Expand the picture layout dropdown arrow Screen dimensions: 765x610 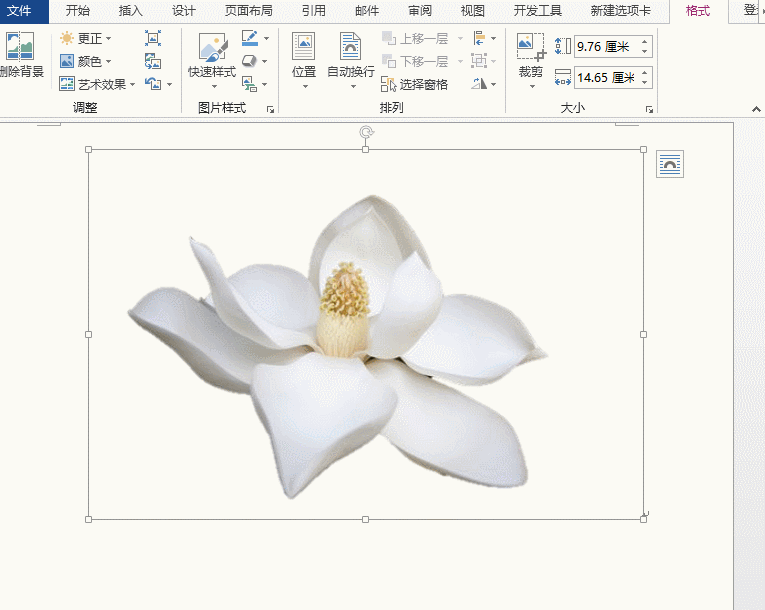(265, 84)
